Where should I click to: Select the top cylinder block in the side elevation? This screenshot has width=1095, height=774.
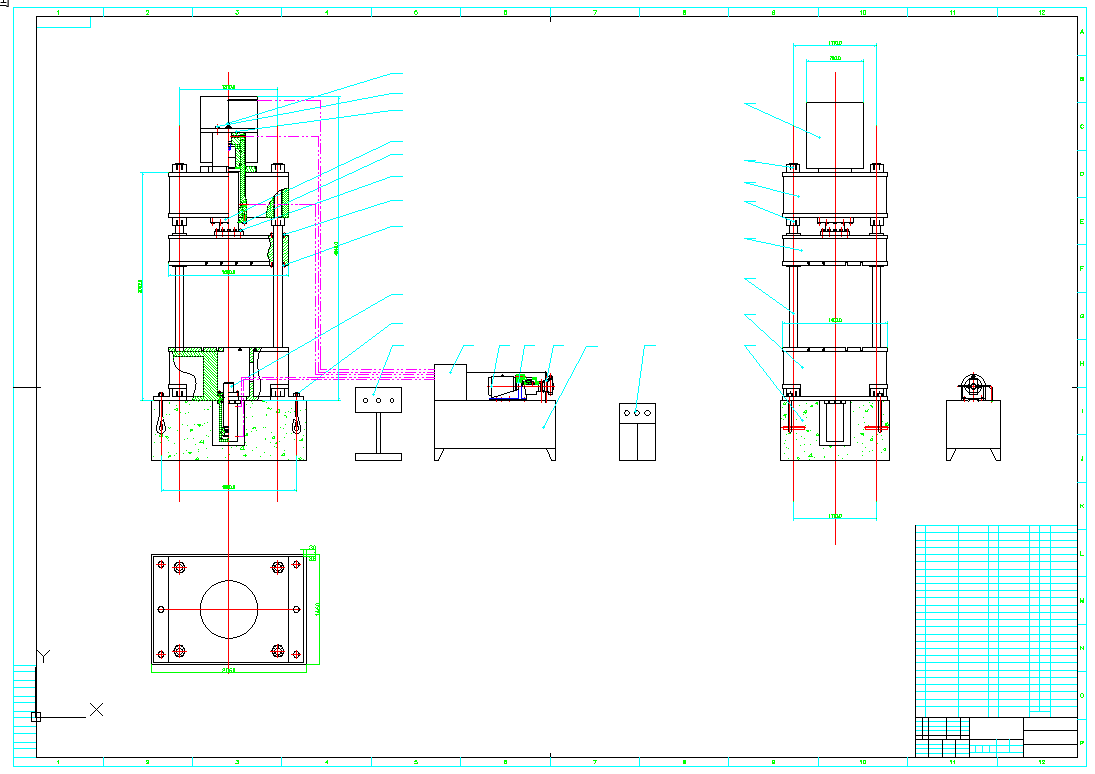pos(835,136)
